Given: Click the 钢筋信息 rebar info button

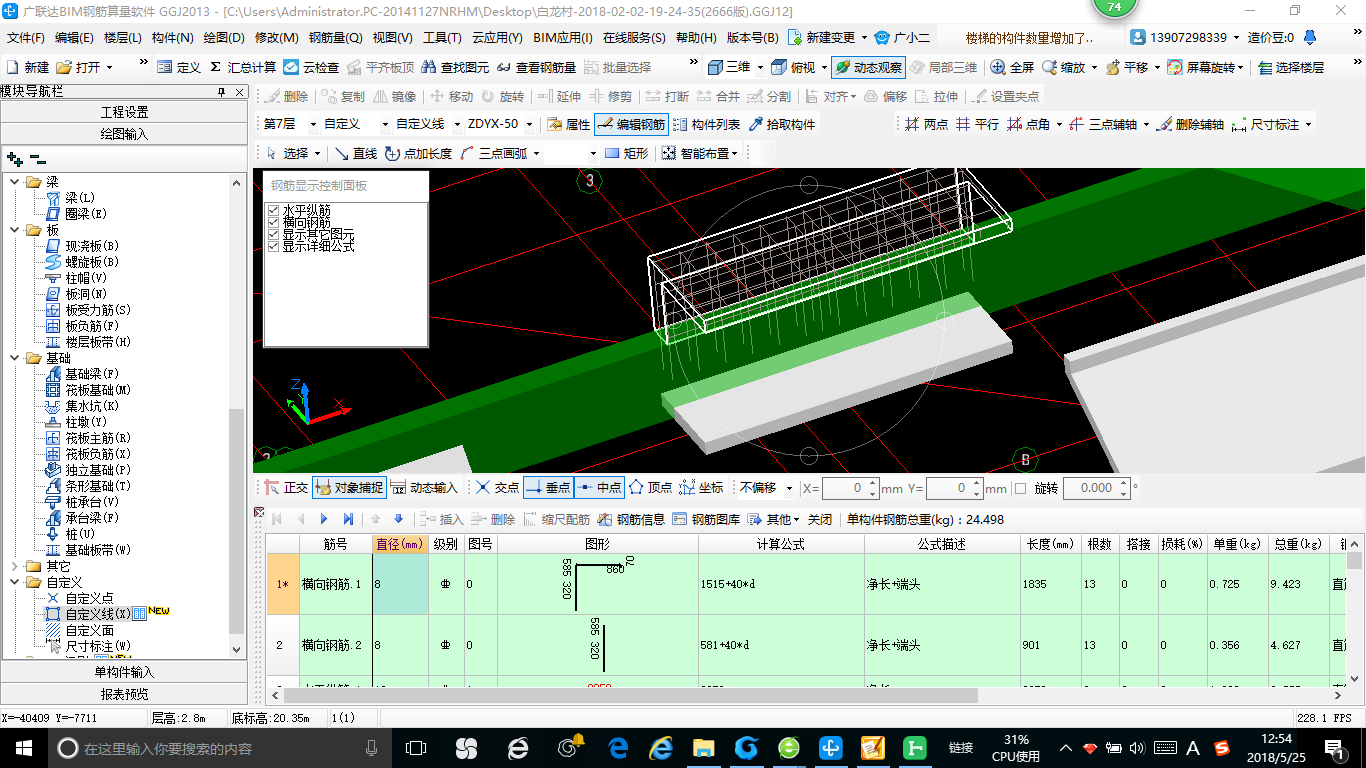Looking at the screenshot, I should (631, 519).
